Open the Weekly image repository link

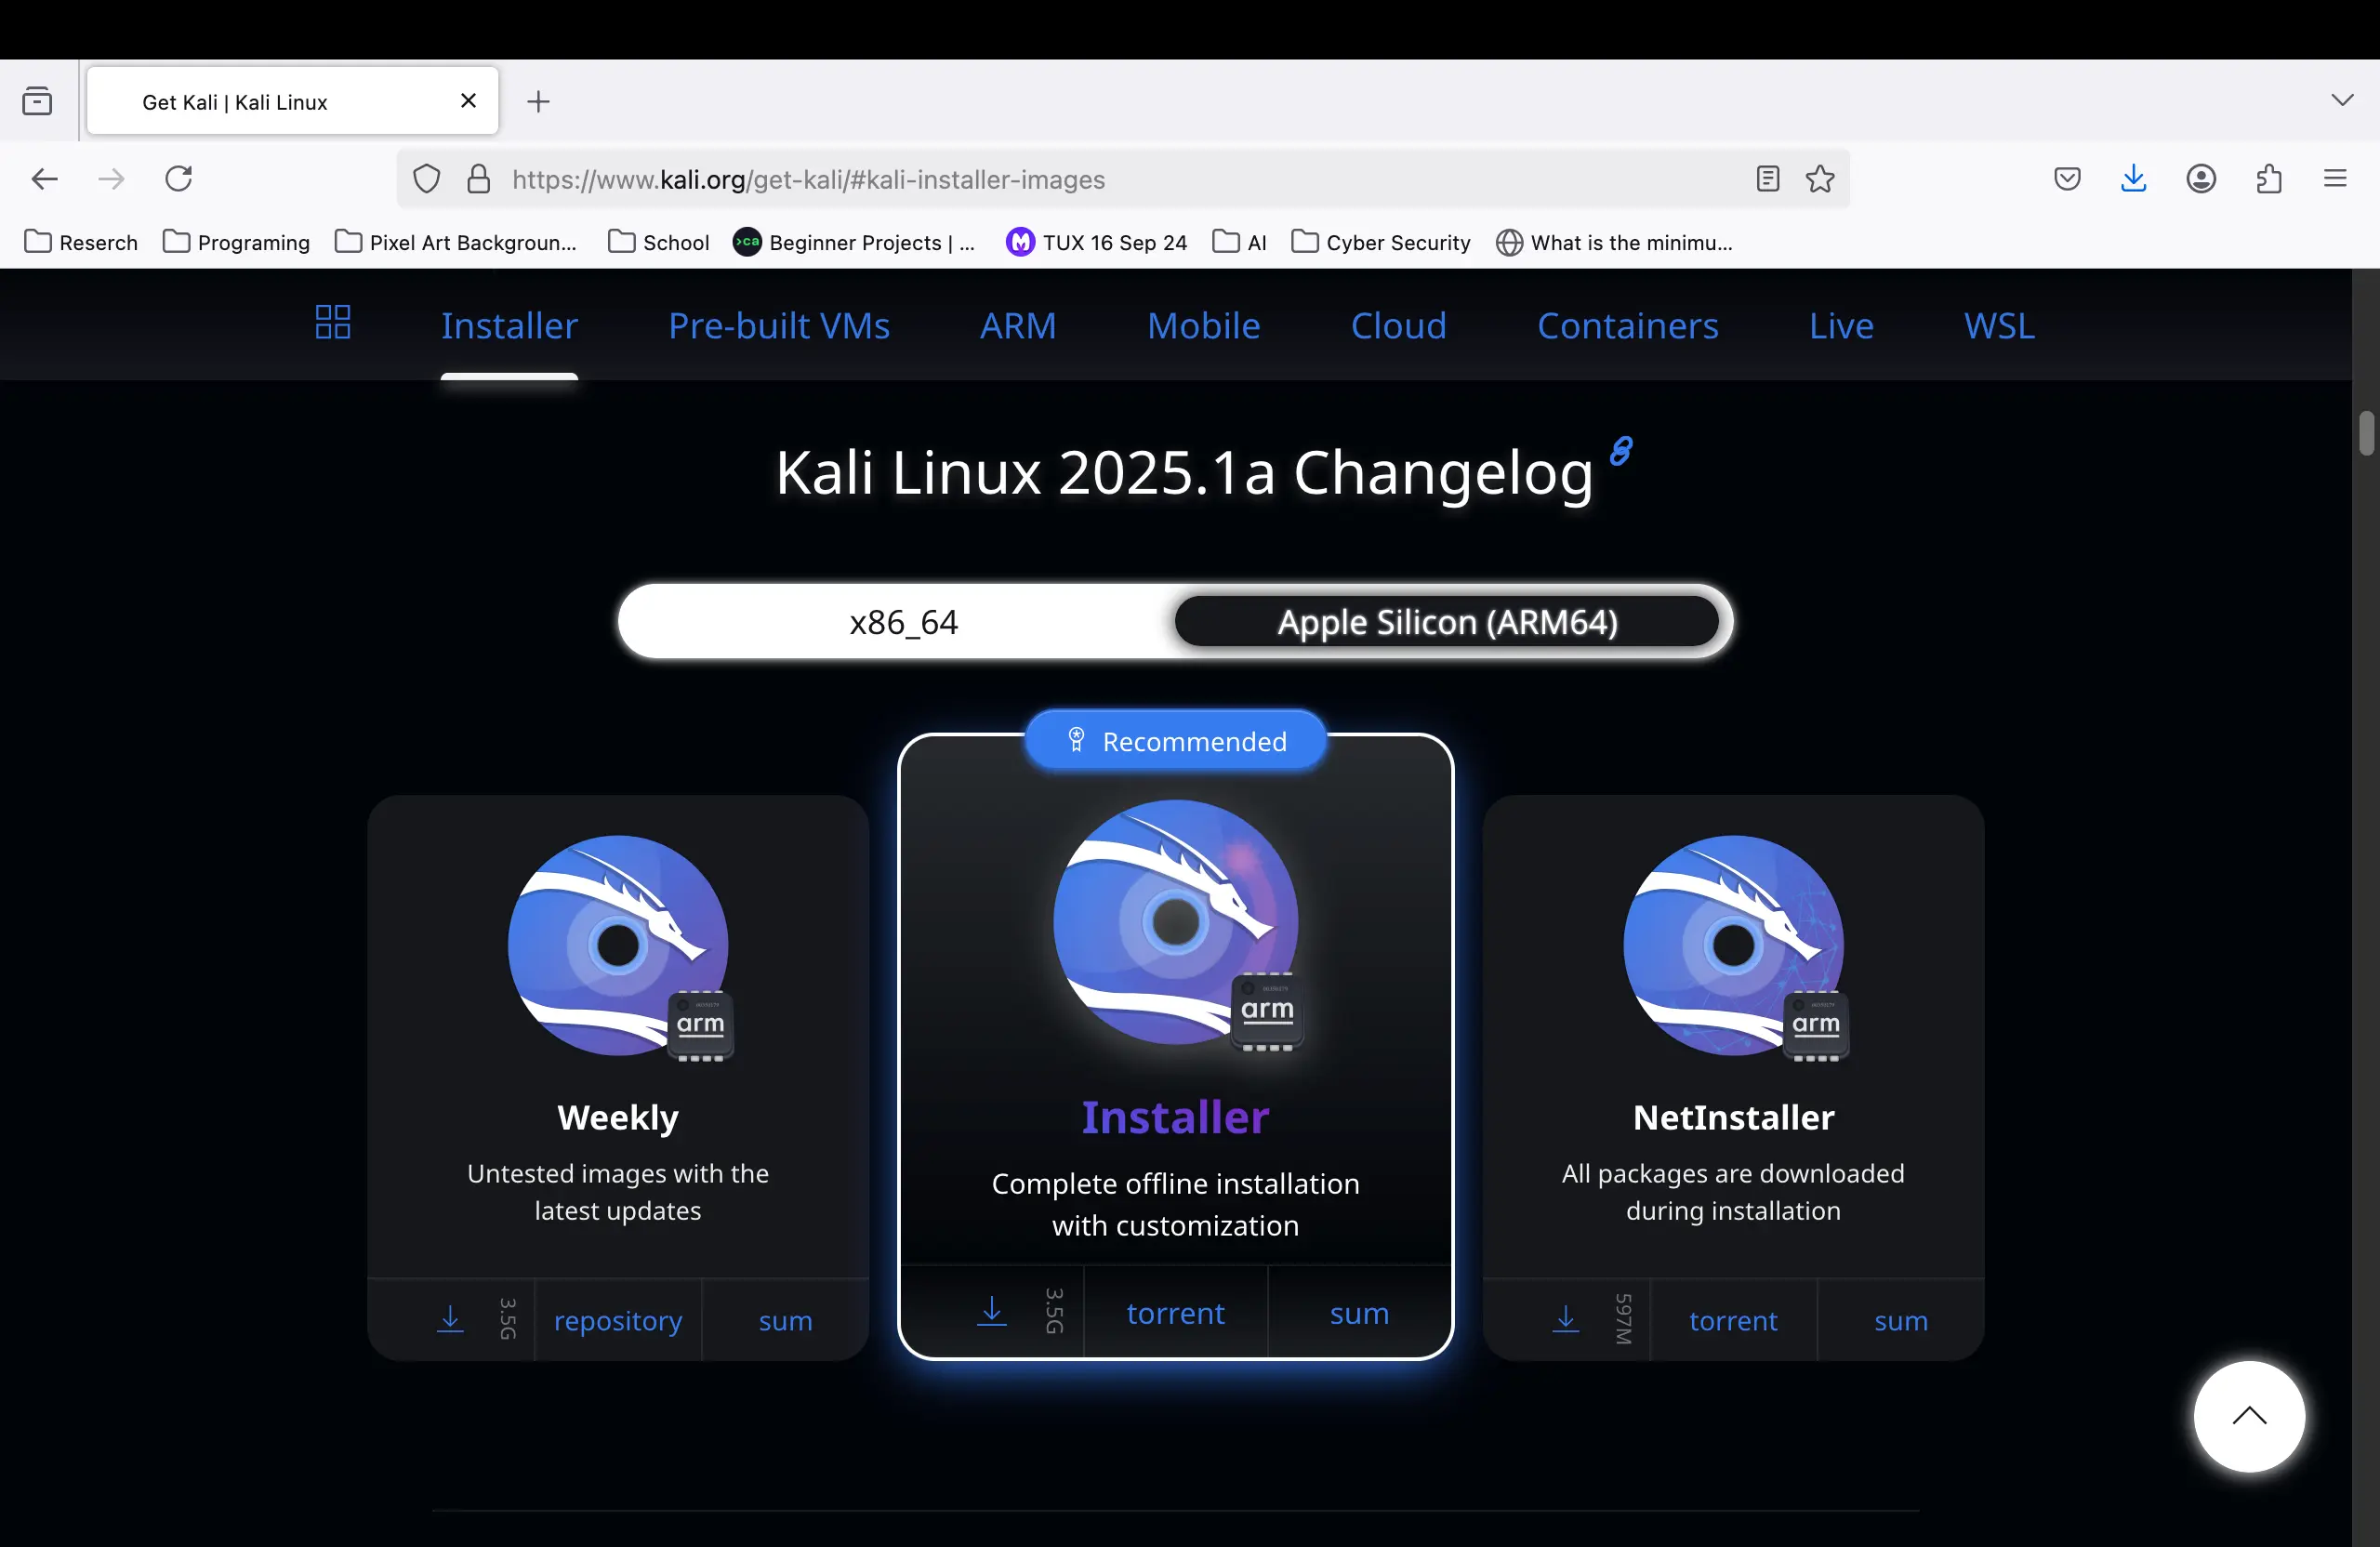coord(617,1319)
